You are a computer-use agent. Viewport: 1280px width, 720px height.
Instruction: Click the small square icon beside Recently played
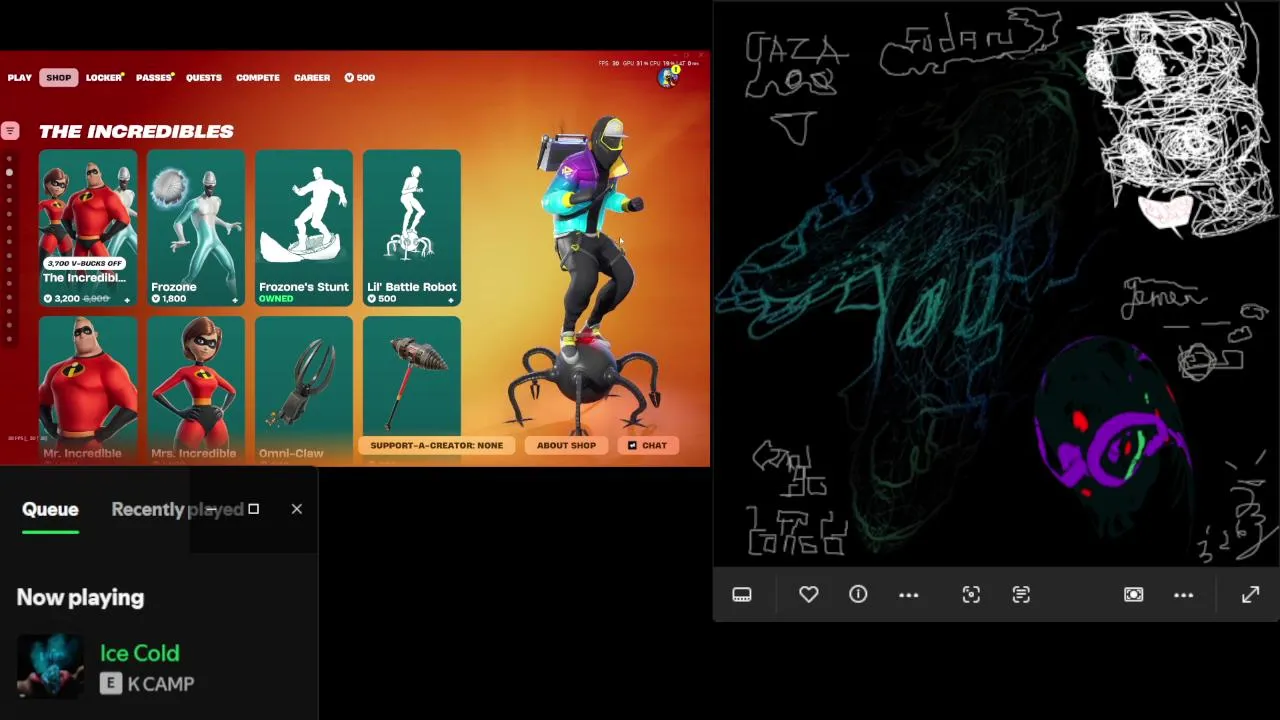(x=254, y=509)
